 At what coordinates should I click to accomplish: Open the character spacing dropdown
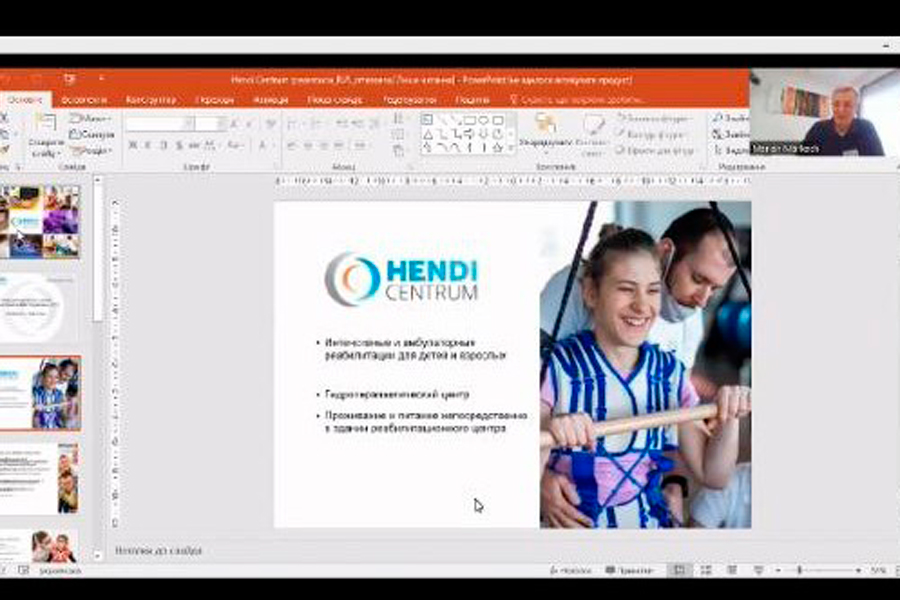coord(211,146)
